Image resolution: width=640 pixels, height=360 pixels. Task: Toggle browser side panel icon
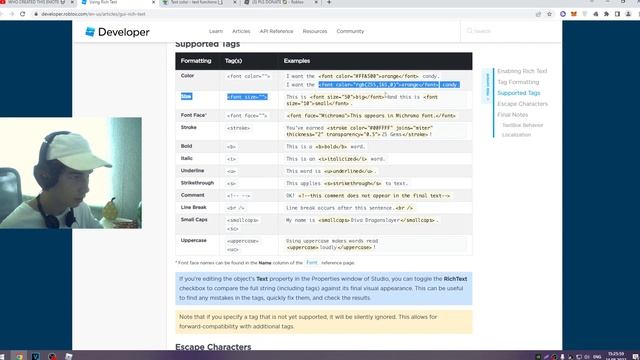[x=618, y=14]
